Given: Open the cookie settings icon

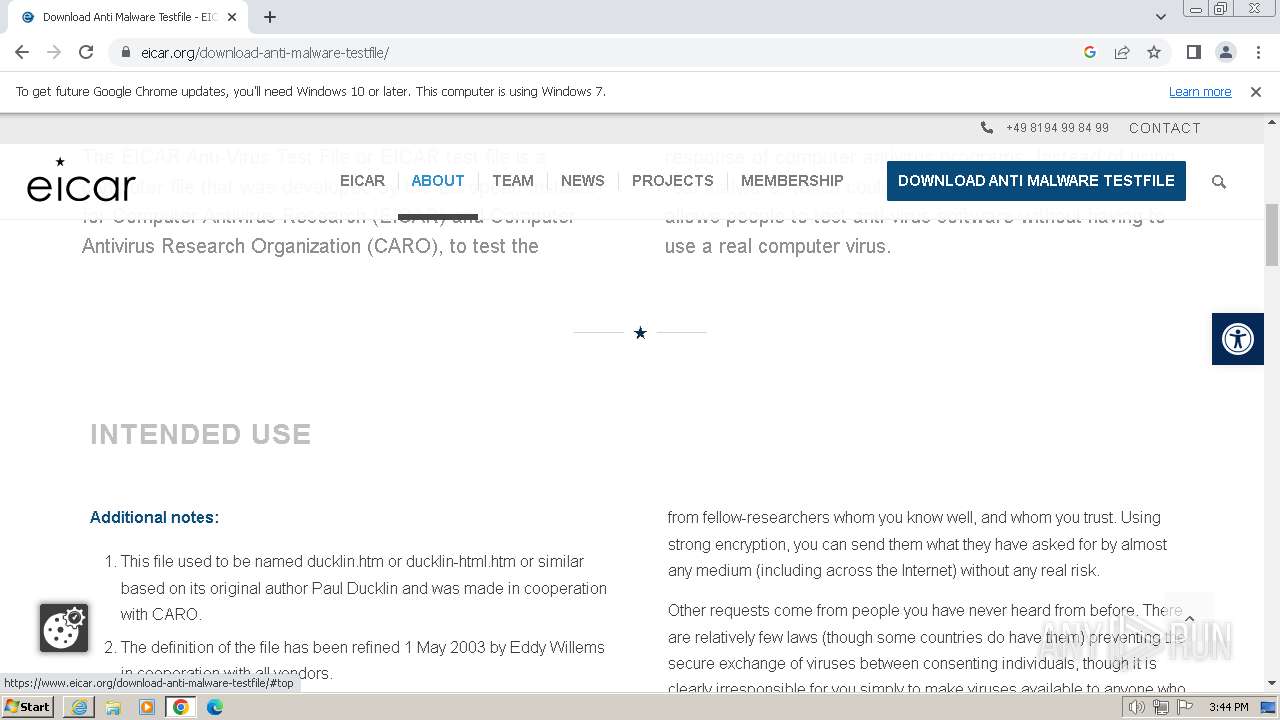Looking at the screenshot, I should point(64,628).
